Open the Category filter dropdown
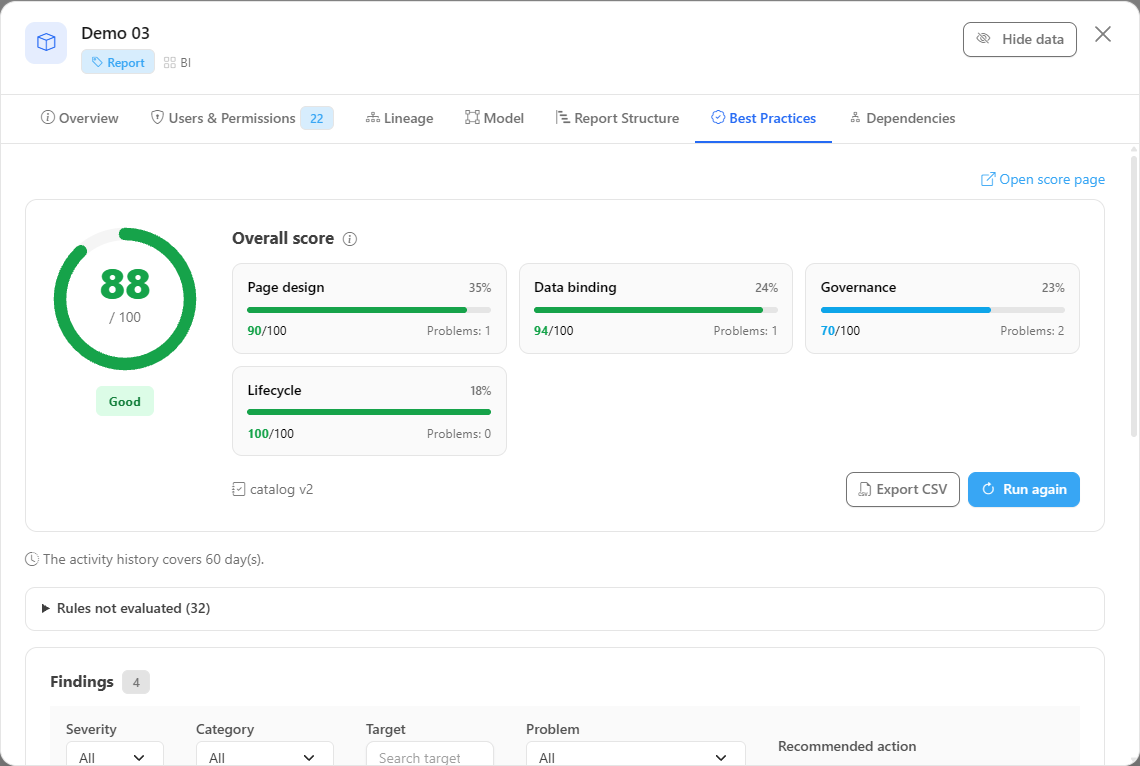1140x766 pixels. [x=265, y=756]
